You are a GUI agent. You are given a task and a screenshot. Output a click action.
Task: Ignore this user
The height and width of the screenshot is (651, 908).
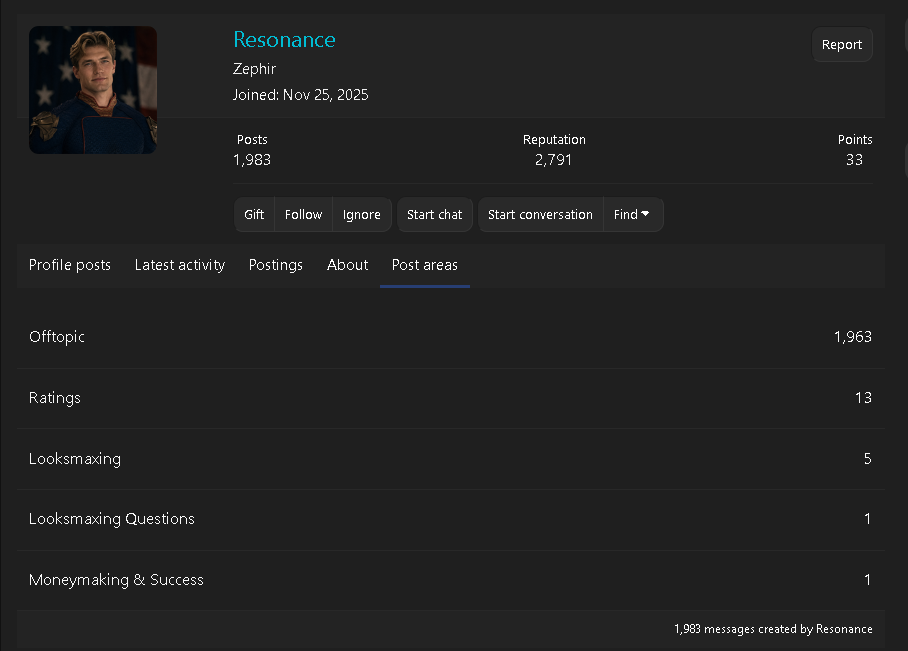(x=362, y=214)
